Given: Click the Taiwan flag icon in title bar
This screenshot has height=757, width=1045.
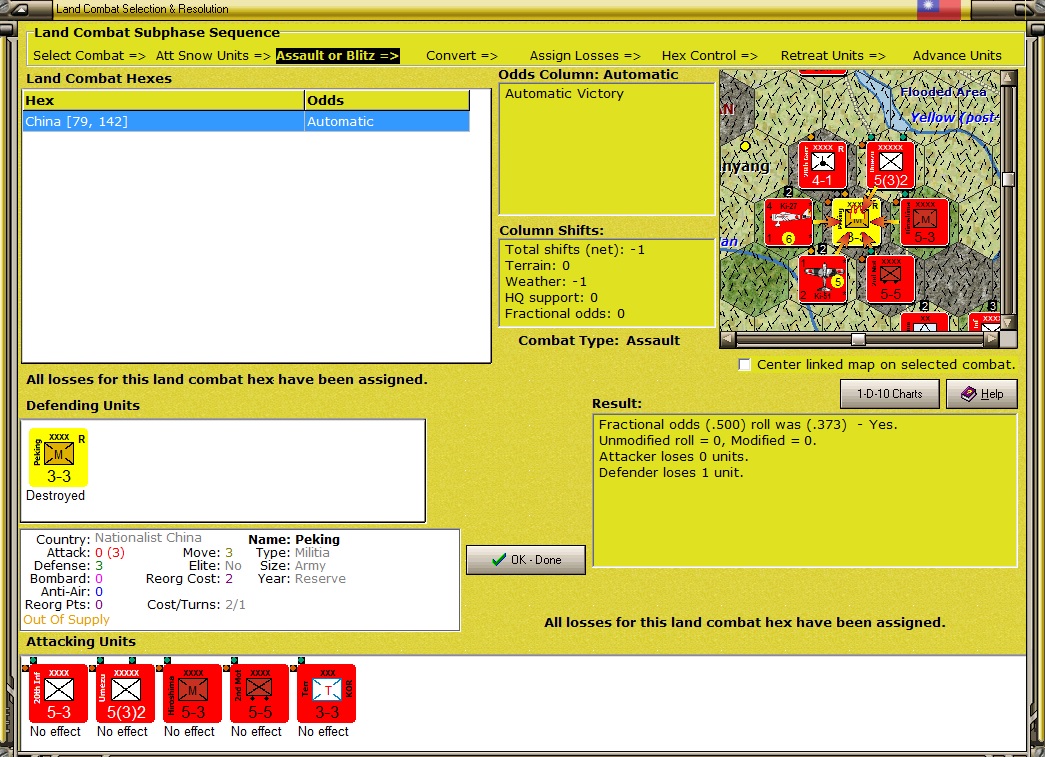Looking at the screenshot, I should click(x=938, y=9).
